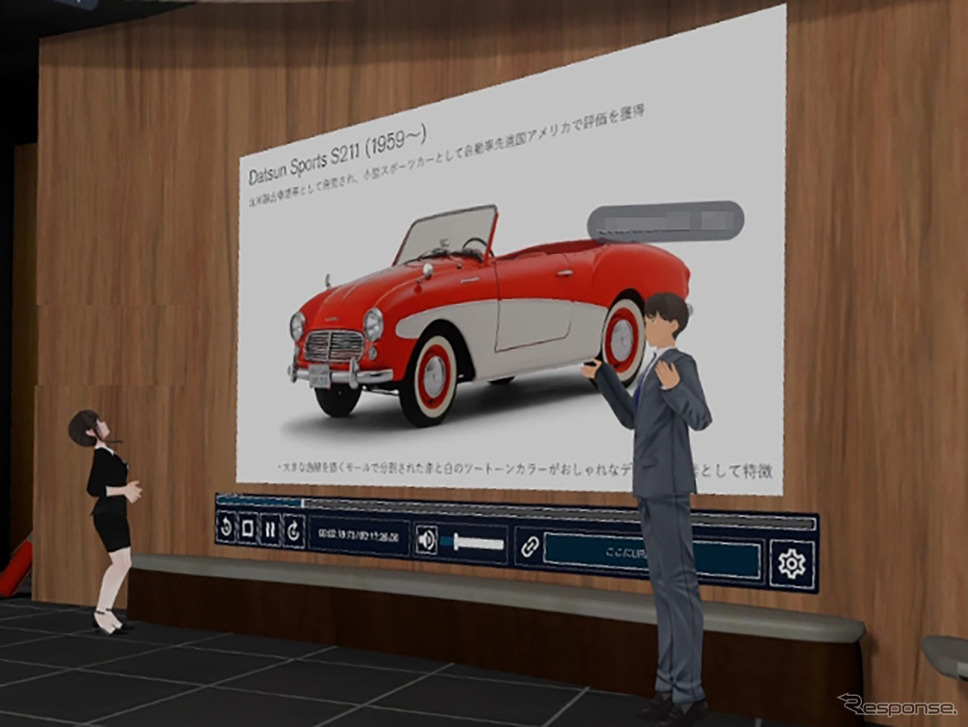Rewind the video with the rewind icon
Screen dimensions: 968x727
pos(226,528)
